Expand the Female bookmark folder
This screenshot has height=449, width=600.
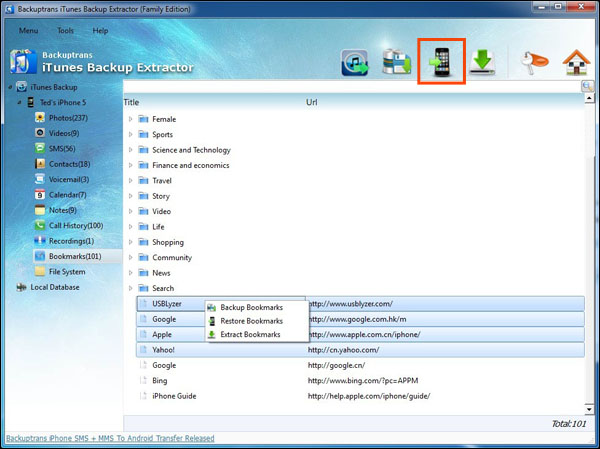pyautogui.click(x=130, y=119)
